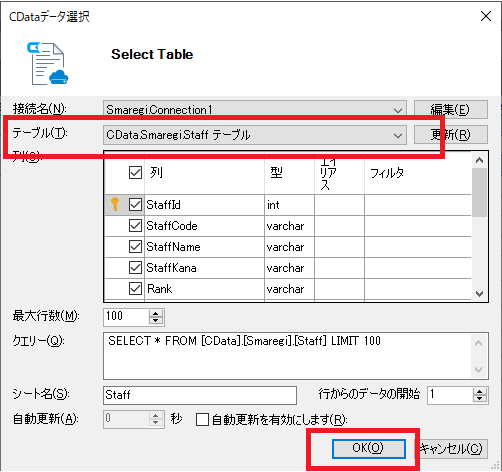Click the filter cell in StaffCode row
The width and height of the screenshot is (502, 472).
point(418,226)
